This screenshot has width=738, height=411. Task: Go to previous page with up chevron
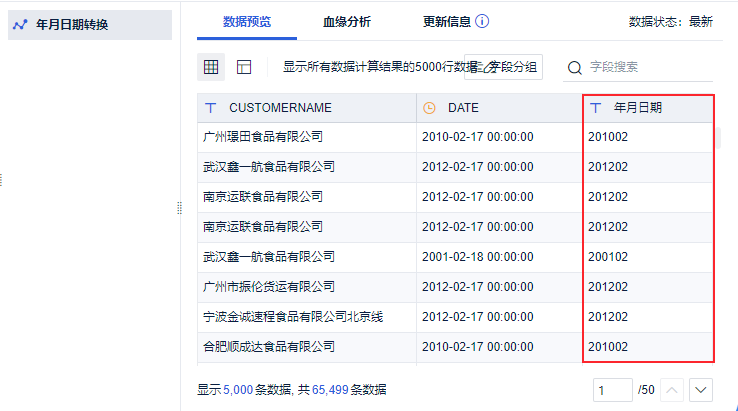coord(672,390)
